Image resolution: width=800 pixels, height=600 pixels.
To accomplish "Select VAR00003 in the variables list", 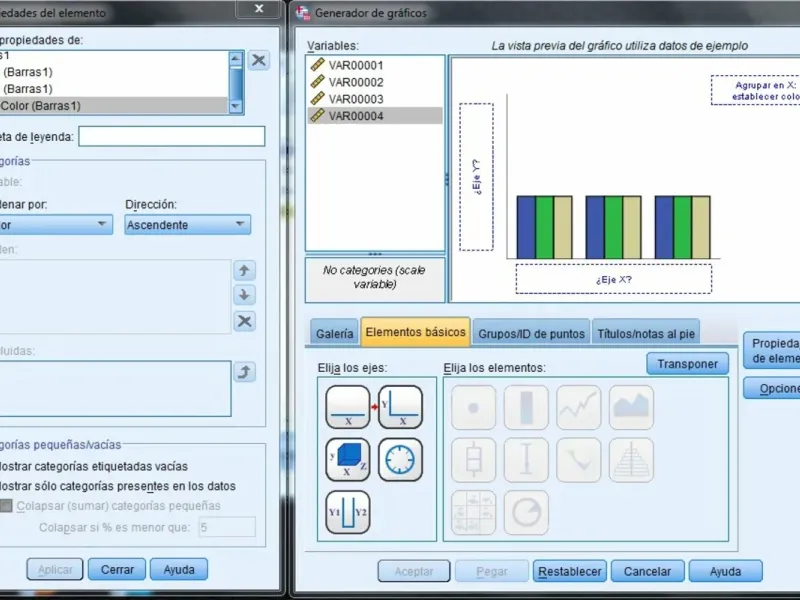I will point(375,98).
